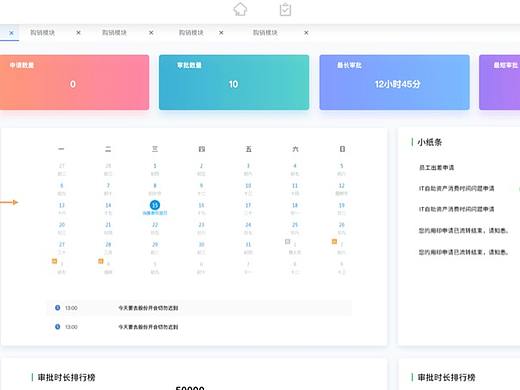This screenshot has height=390, width=520.
Task: Select date 10 in the calendar
Action: [248, 186]
